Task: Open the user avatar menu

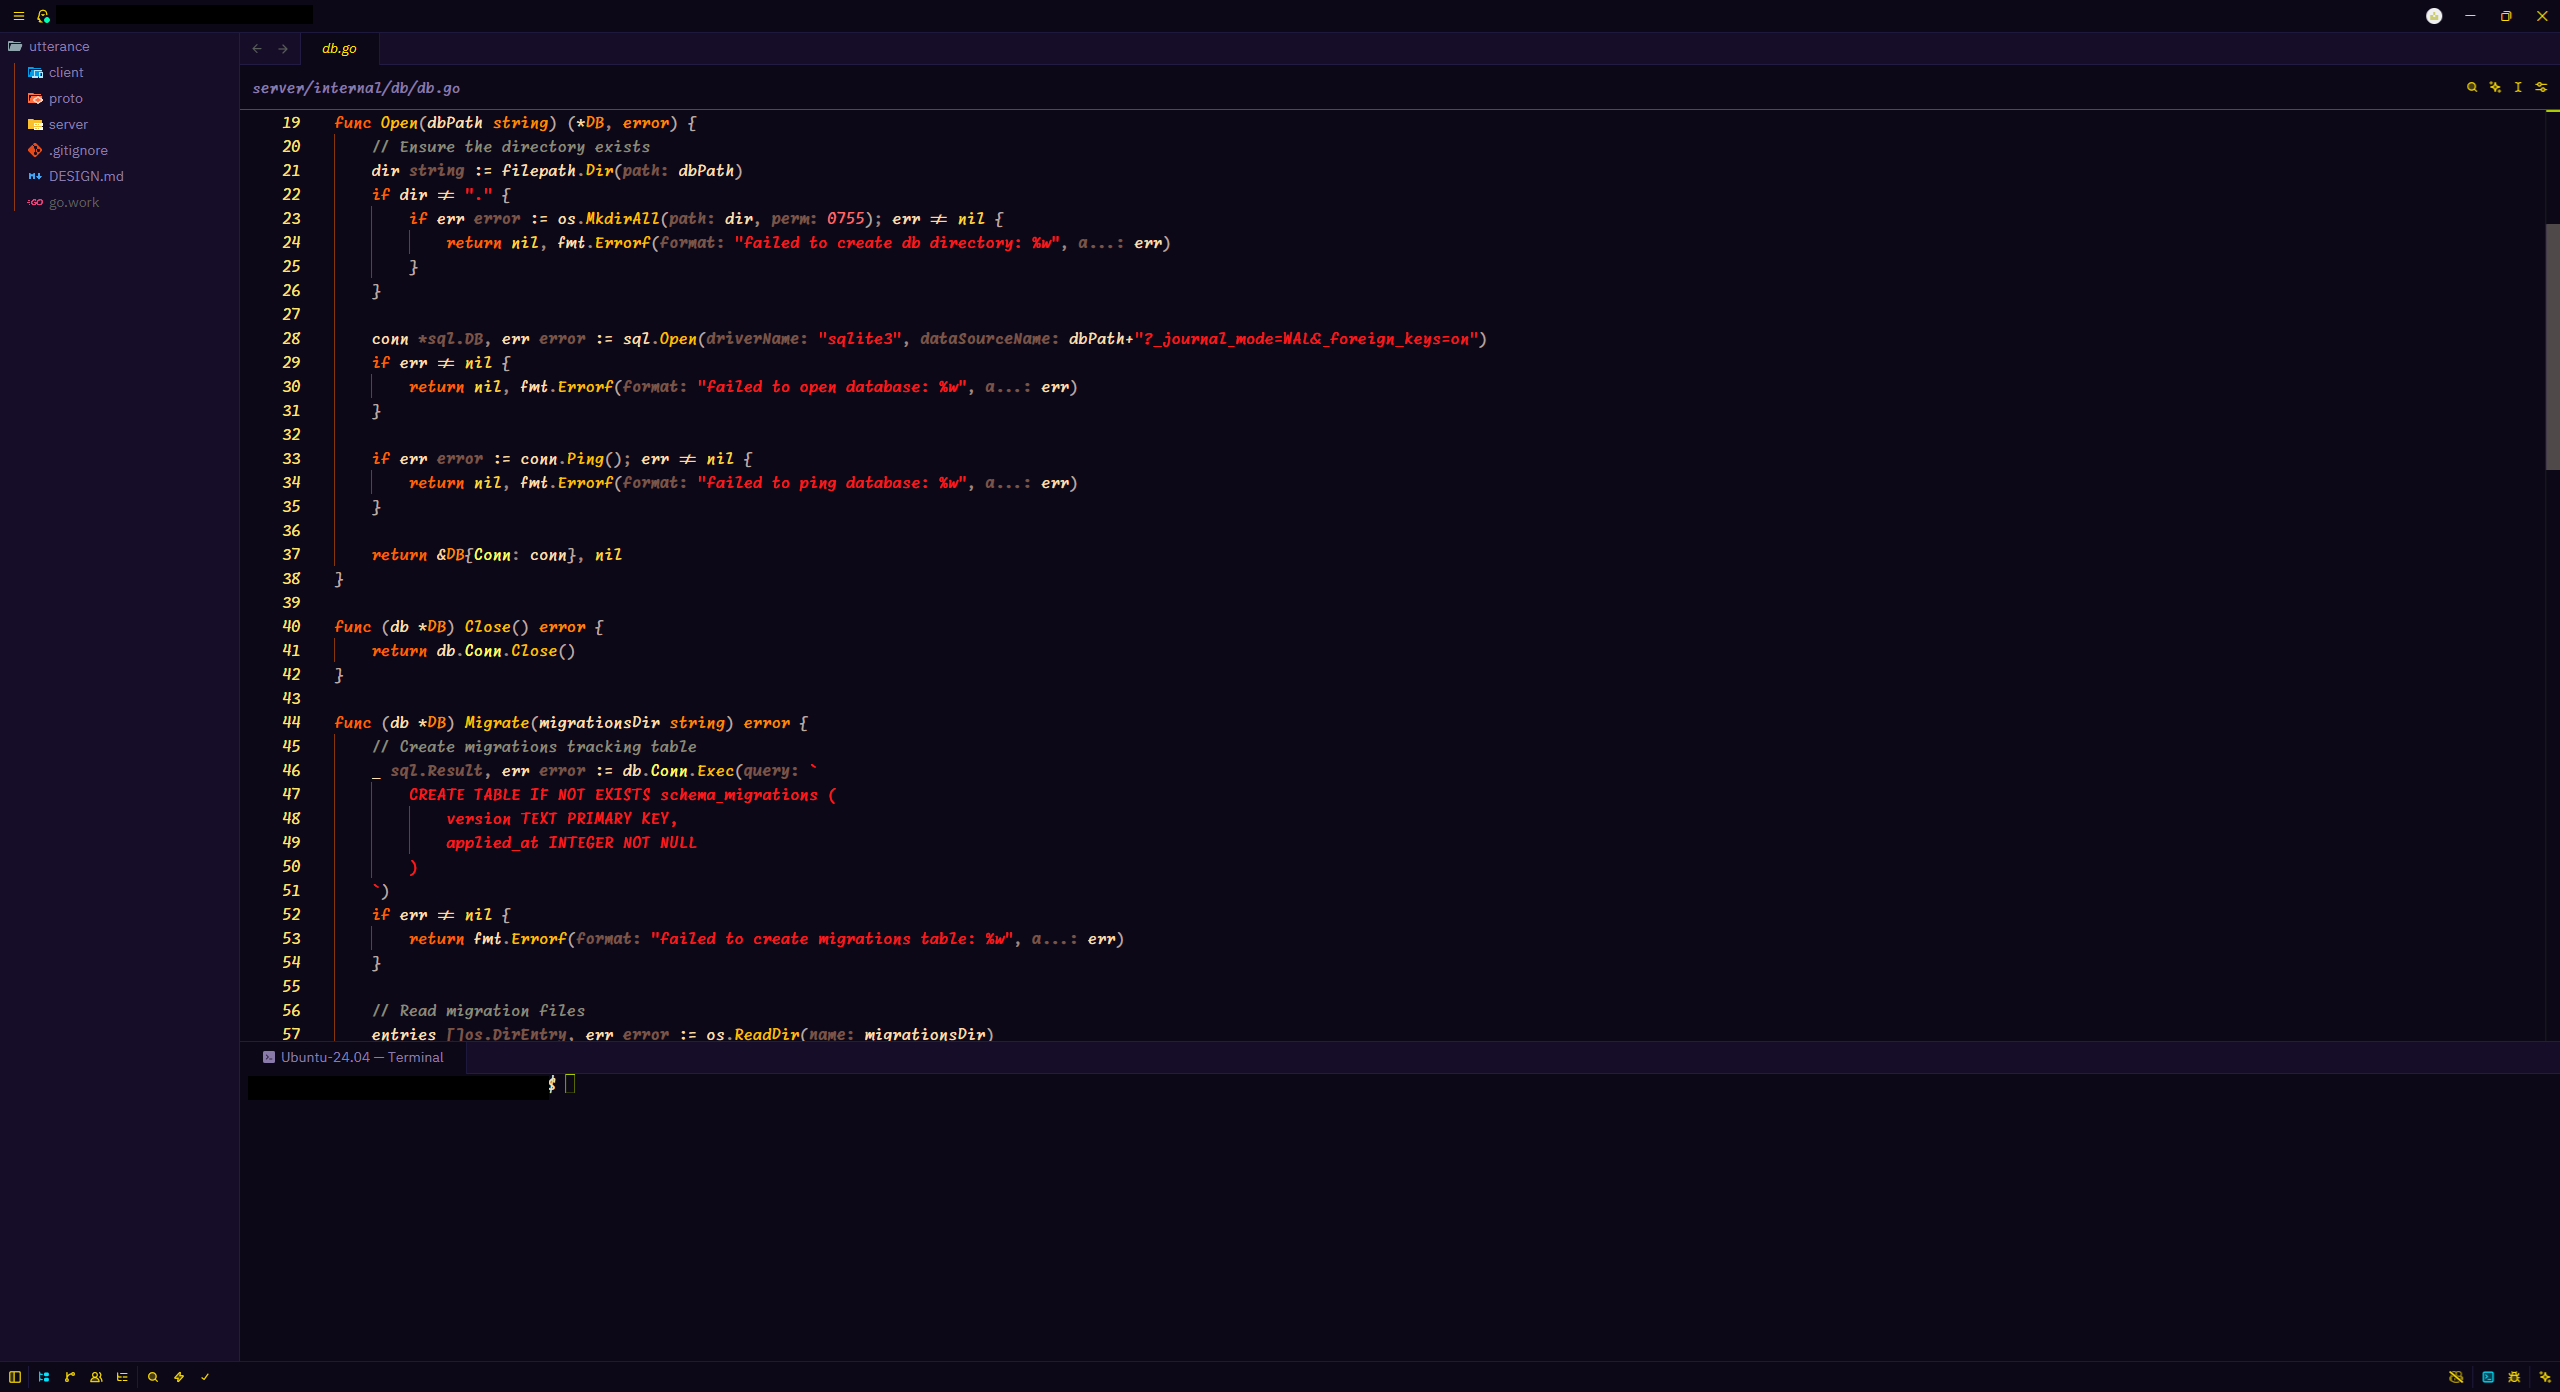Action: pyautogui.click(x=2434, y=16)
